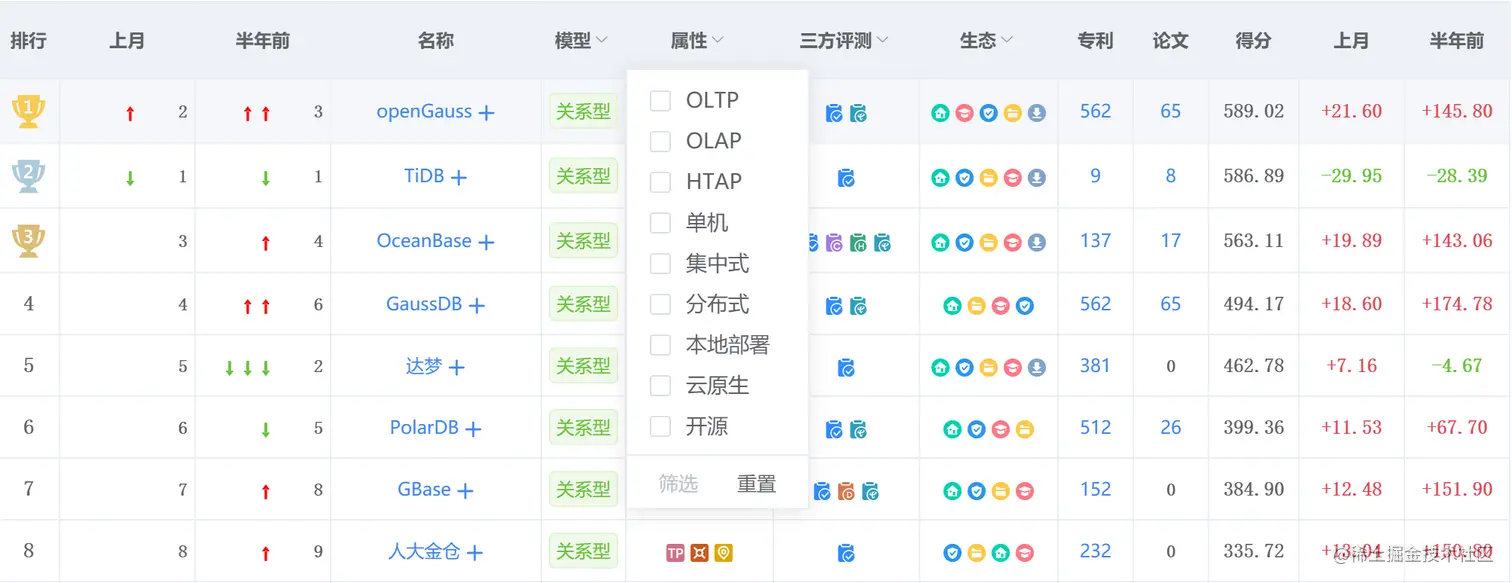1512x583 pixels.
Task: Click the blue clipboard evaluation icon for 达梦
Action: (846, 367)
